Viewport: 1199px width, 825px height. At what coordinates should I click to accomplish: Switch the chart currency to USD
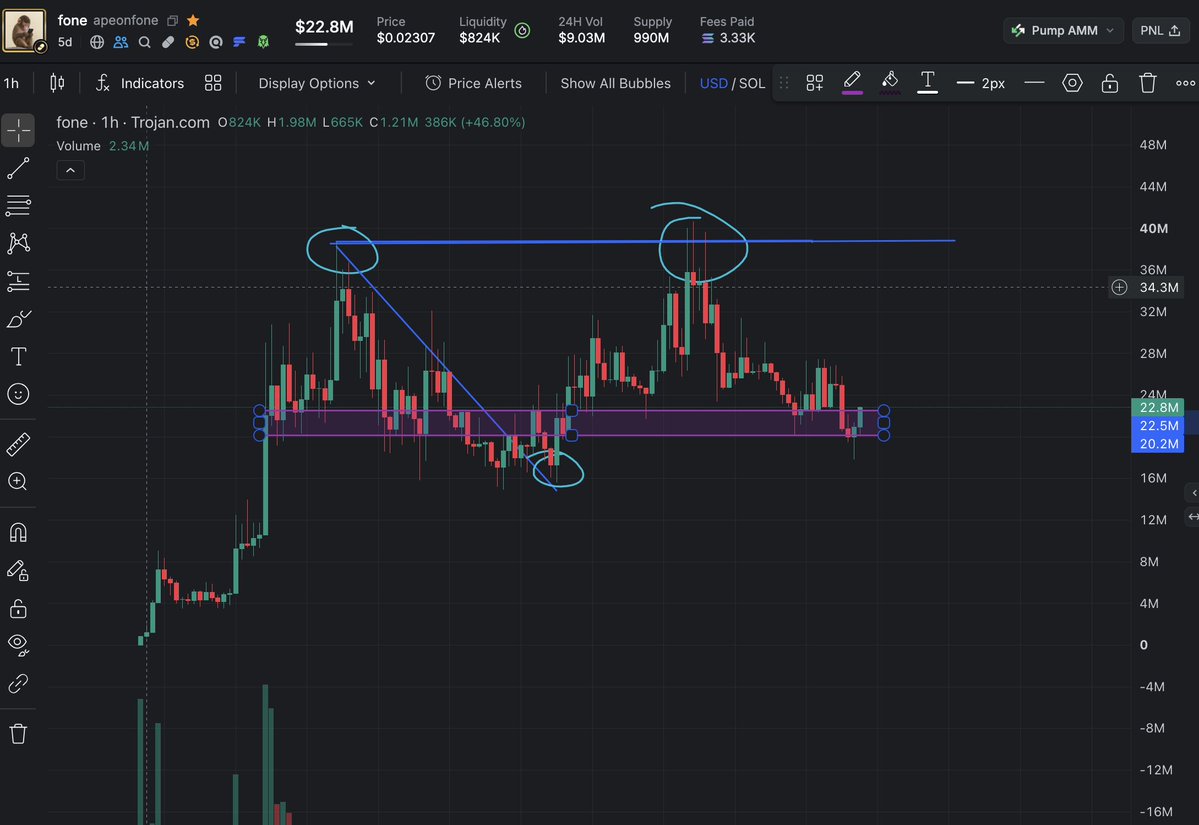[713, 83]
